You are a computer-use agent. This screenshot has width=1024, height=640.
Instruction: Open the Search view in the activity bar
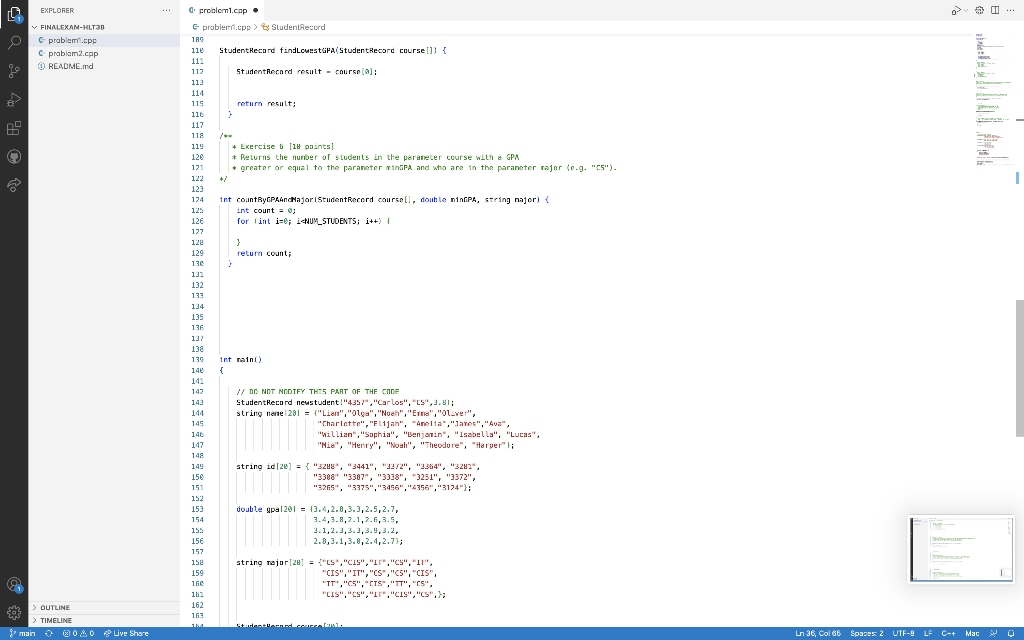13,44
